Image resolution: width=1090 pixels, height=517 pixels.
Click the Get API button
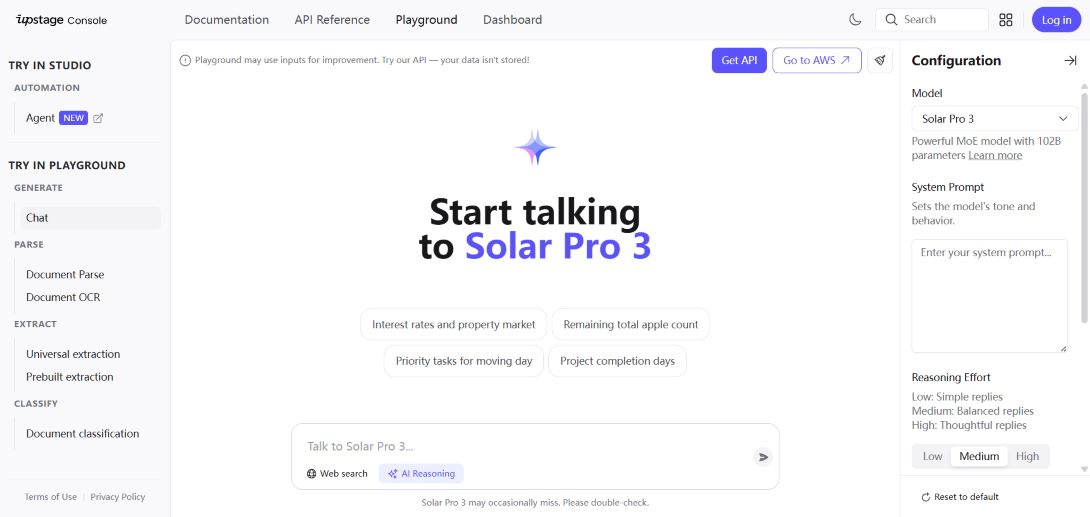739,60
